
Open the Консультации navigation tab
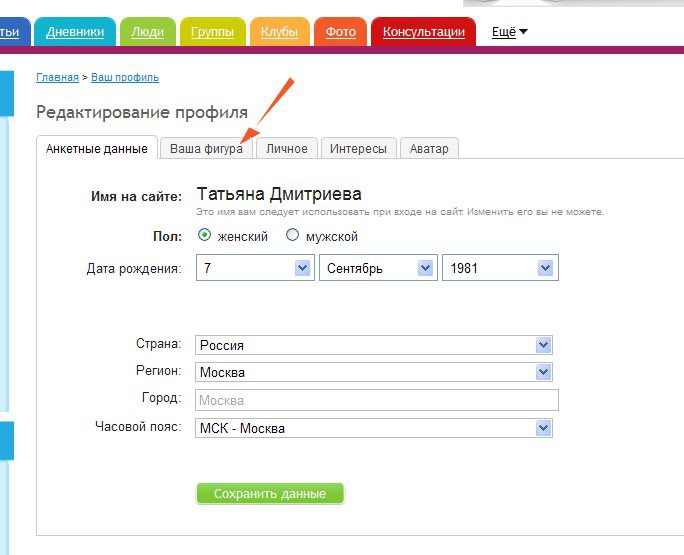[424, 32]
